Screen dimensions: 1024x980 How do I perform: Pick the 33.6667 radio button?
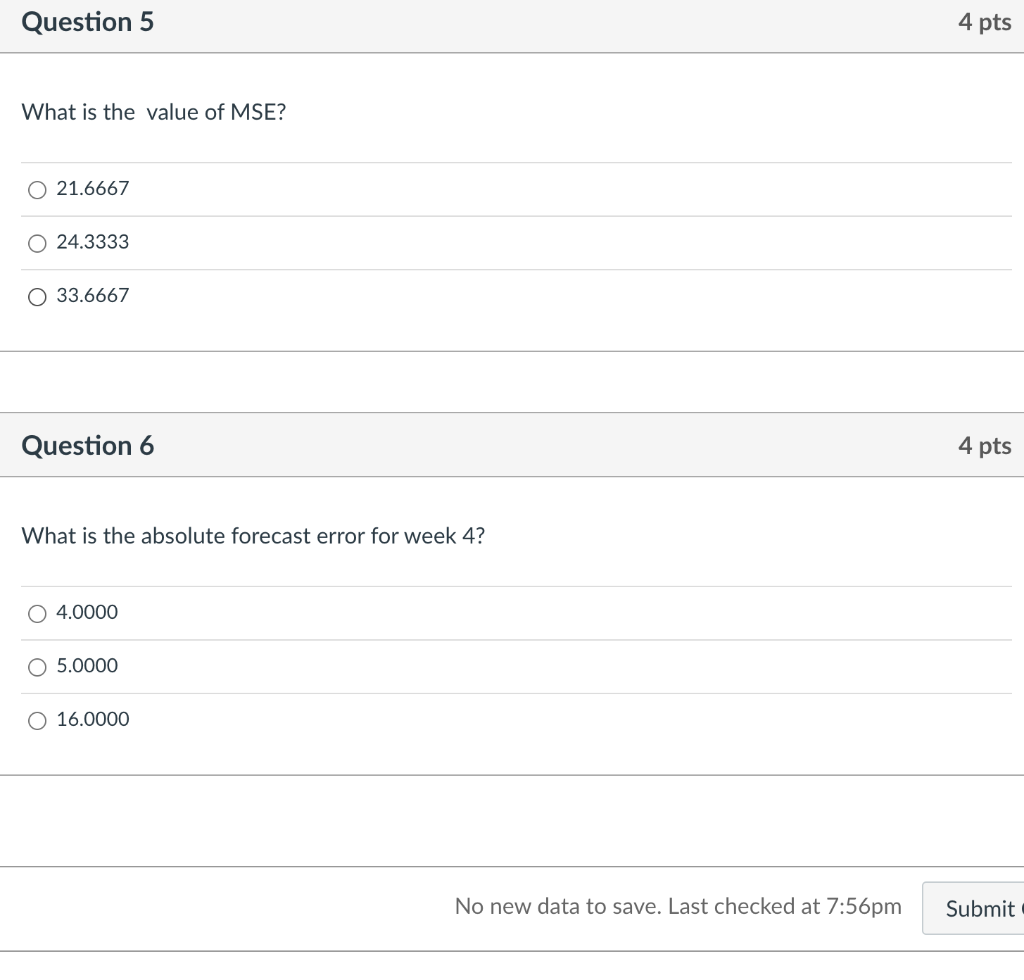click(x=37, y=296)
